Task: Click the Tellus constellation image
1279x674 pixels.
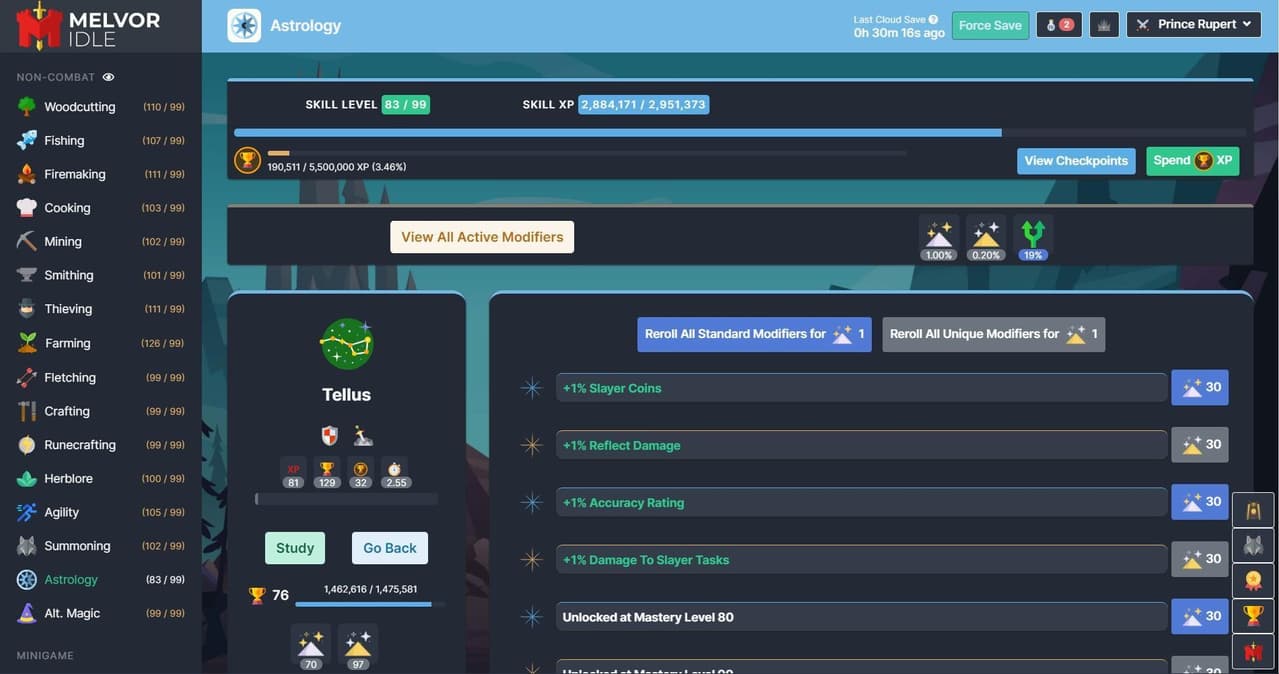Action: tap(347, 344)
